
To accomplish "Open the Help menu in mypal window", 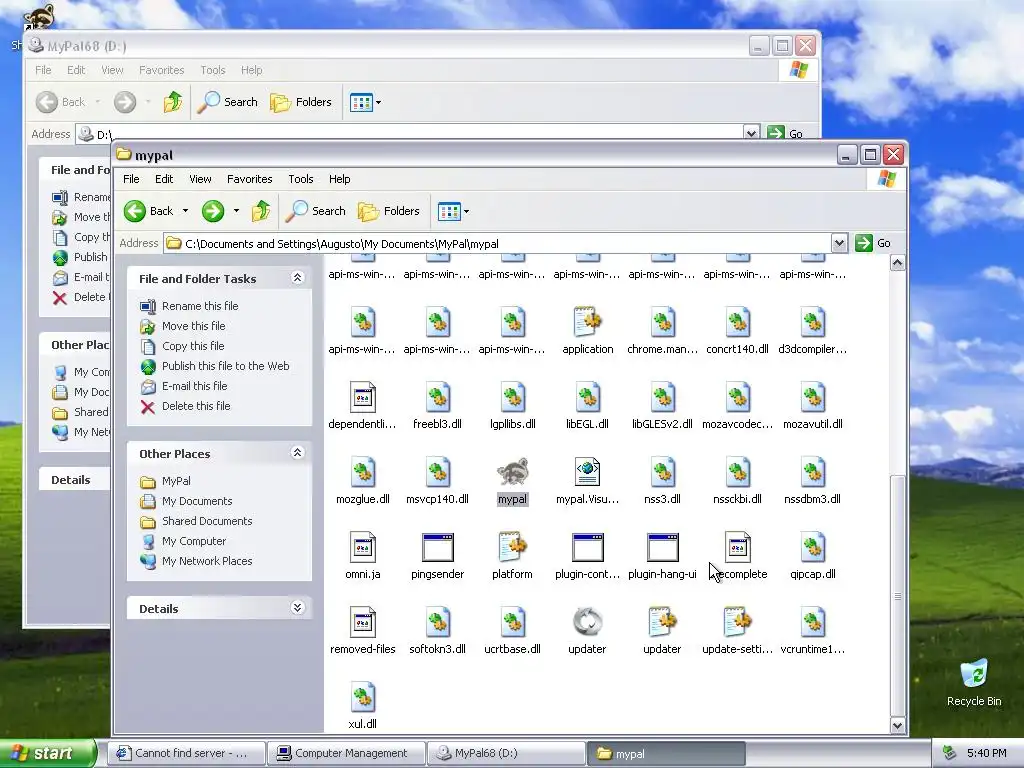I will (340, 179).
